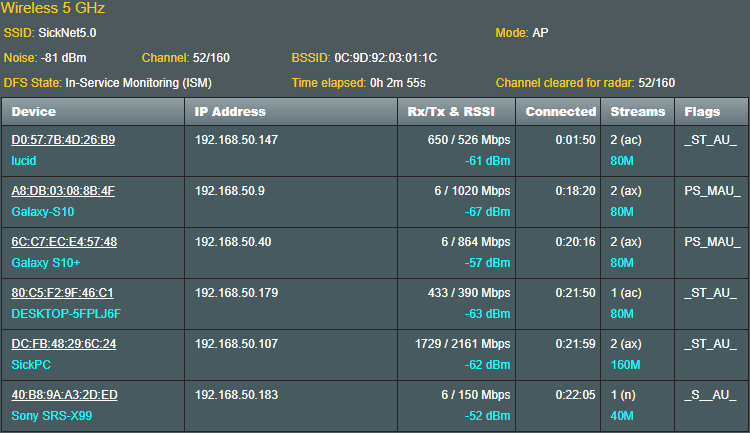Click IP address 192.168.50.107
Image resolution: width=750 pixels, height=433 pixels.
pos(236,344)
